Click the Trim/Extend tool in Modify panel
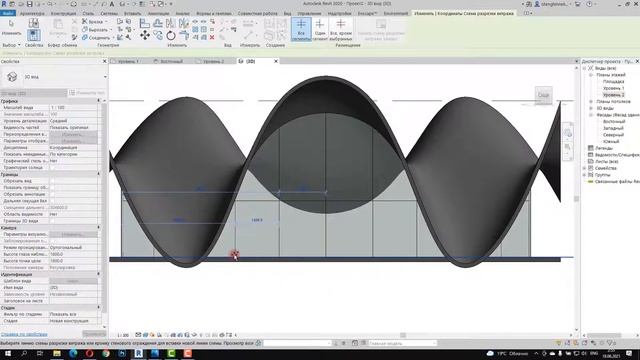This screenshot has height=360, width=640. coord(184,36)
